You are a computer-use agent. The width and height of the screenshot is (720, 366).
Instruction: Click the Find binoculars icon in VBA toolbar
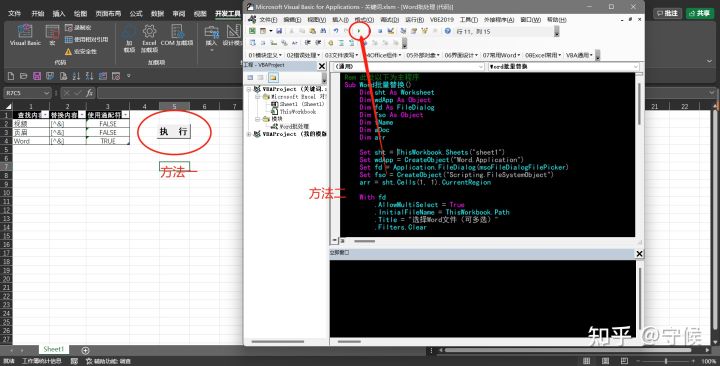tap(323, 31)
